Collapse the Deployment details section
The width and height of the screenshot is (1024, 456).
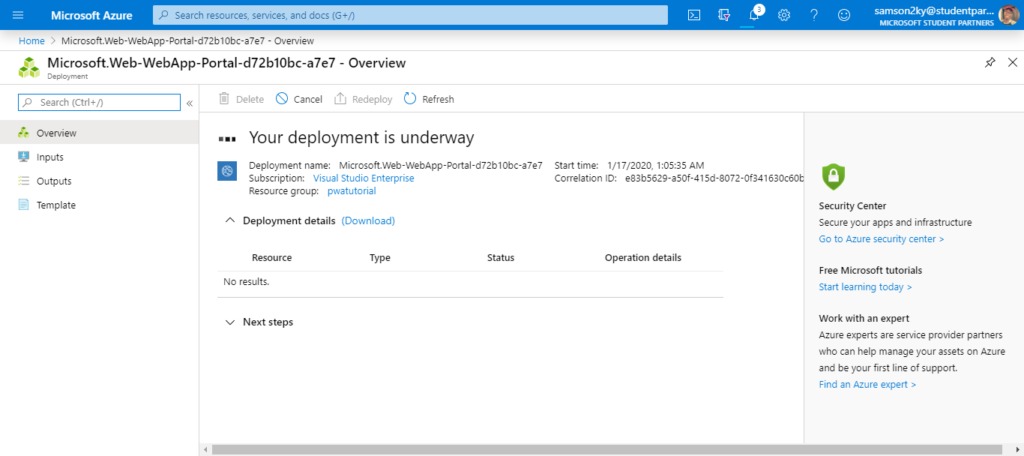pyautogui.click(x=229, y=221)
